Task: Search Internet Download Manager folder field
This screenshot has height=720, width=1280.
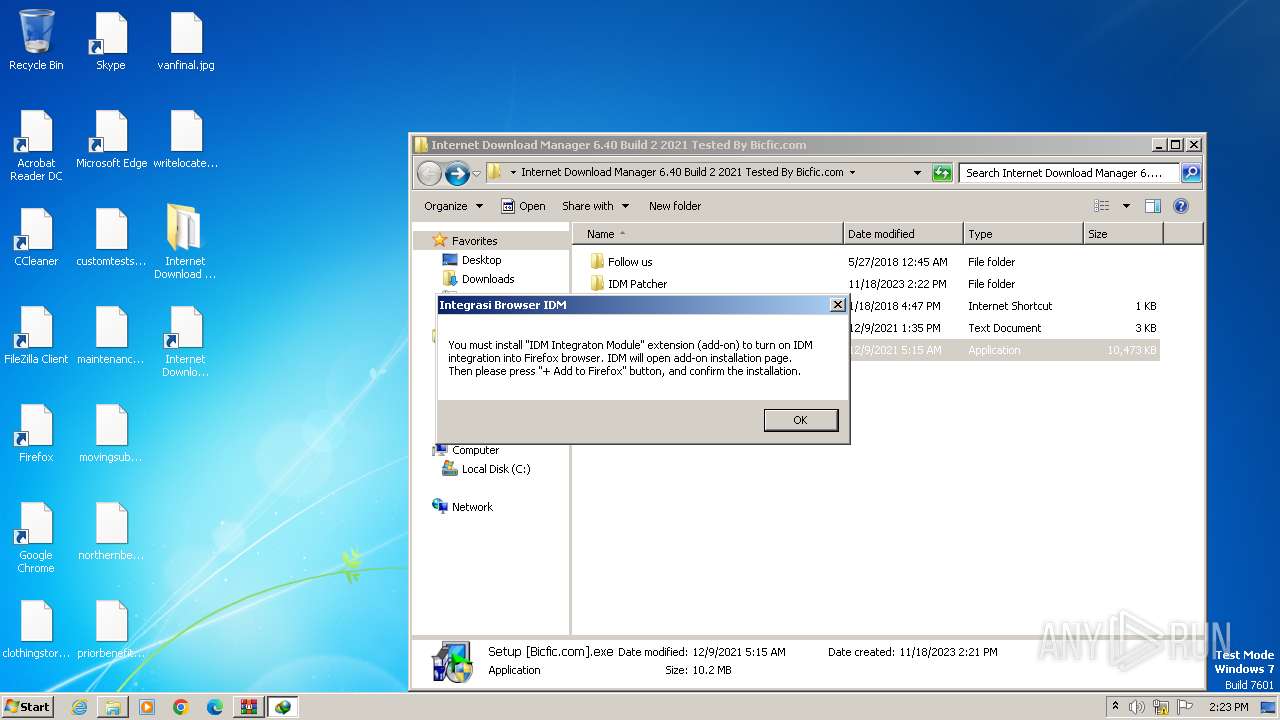Action: pyautogui.click(x=1068, y=173)
